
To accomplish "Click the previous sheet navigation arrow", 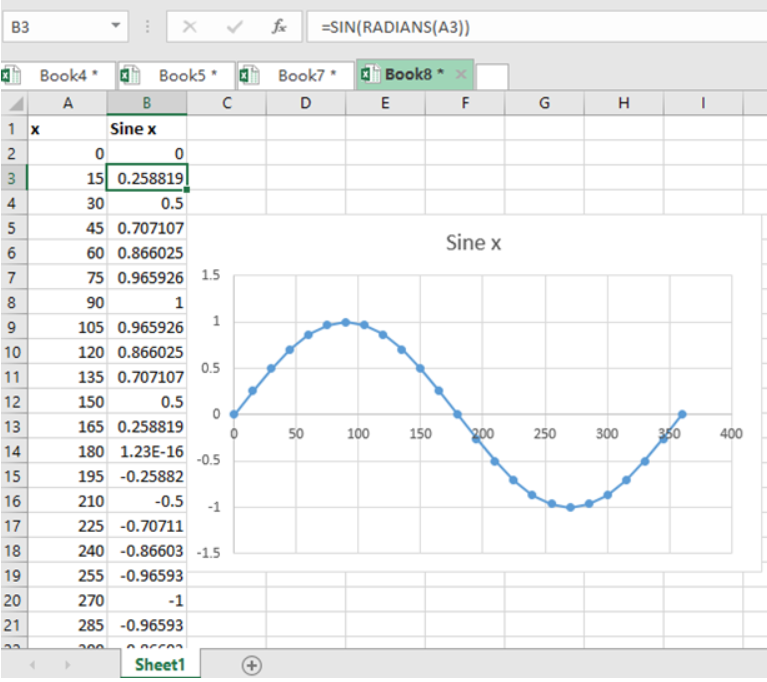I will click(31, 665).
